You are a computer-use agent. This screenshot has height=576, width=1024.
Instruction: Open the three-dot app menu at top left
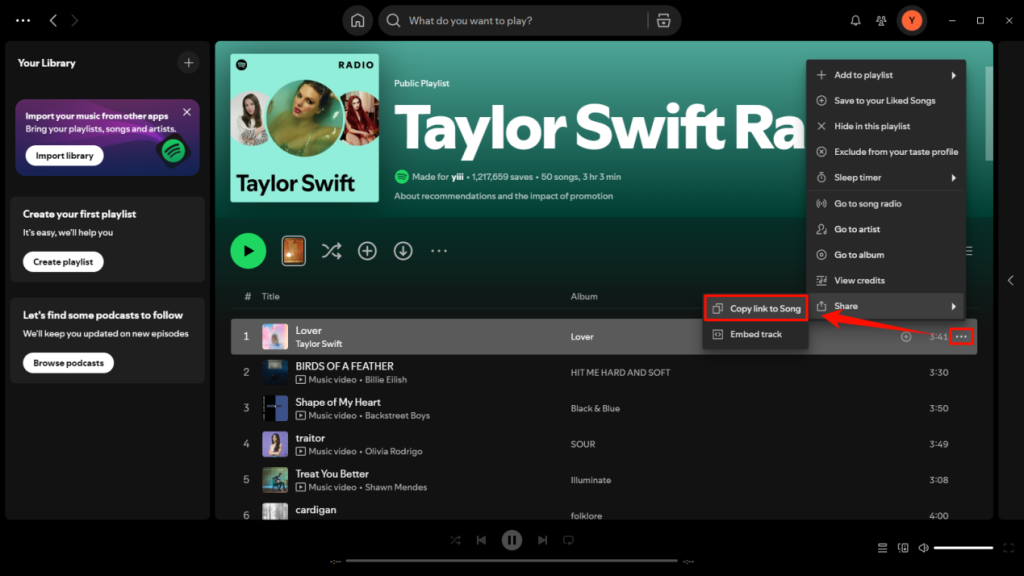(23, 21)
